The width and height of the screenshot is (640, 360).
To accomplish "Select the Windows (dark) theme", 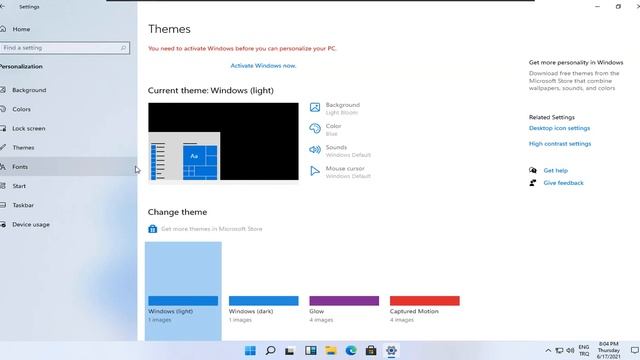I will (x=264, y=291).
